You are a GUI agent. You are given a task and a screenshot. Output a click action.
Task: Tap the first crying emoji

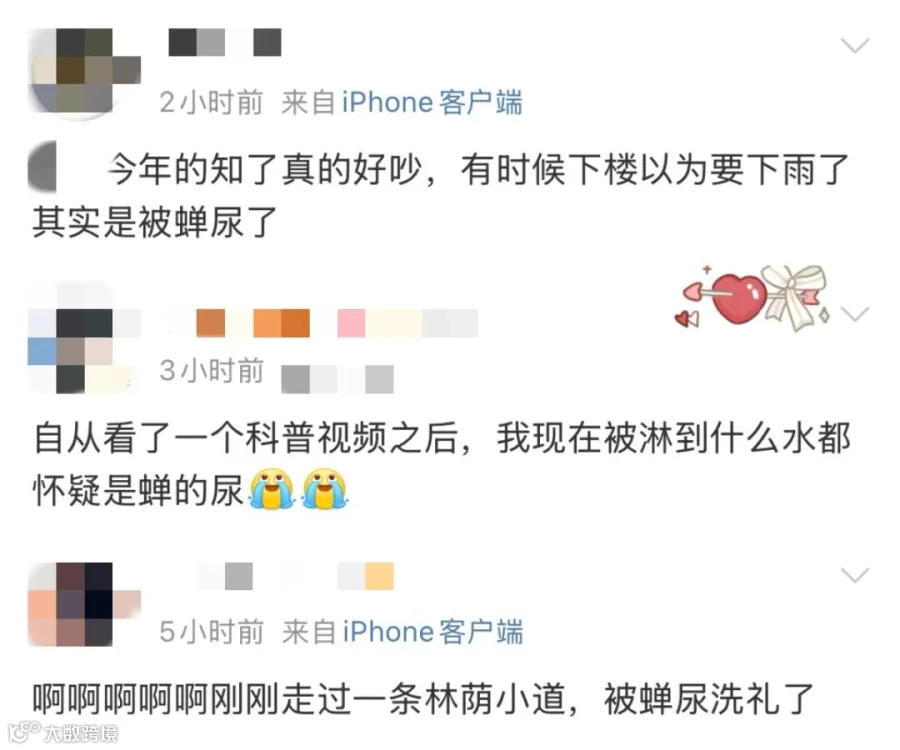271,489
